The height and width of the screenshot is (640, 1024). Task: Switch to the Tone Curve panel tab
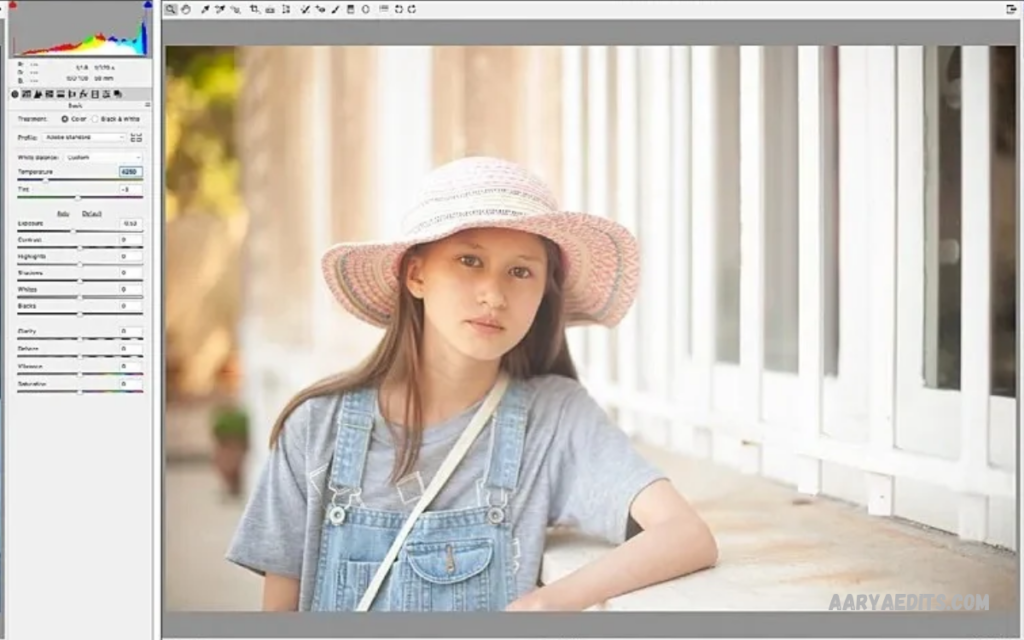[27, 95]
